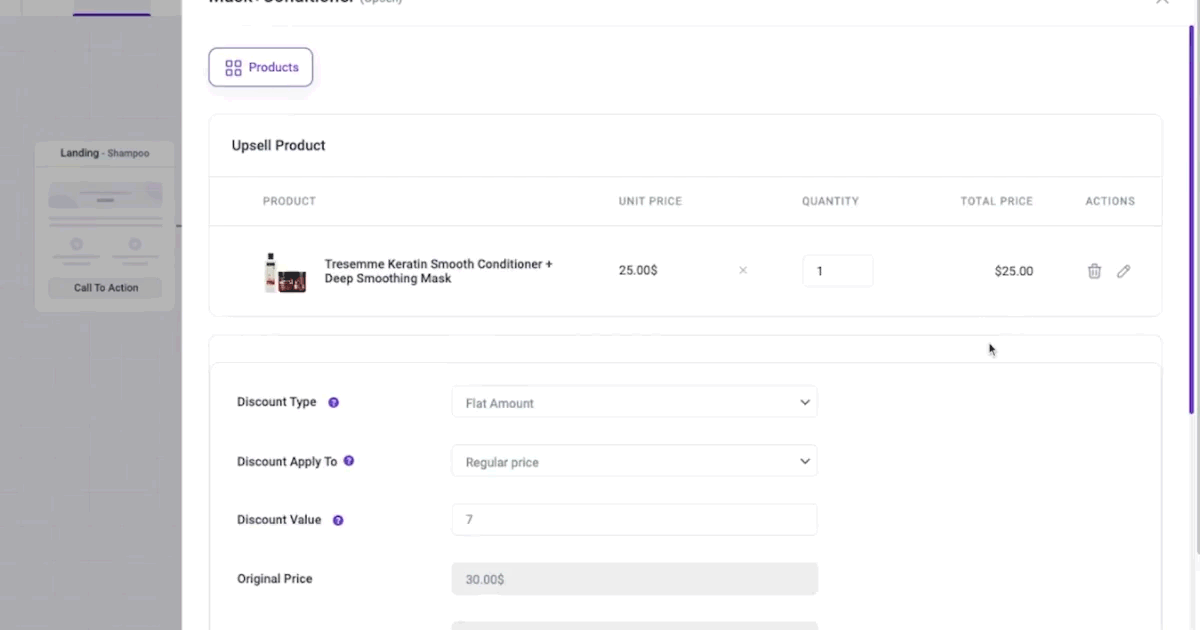
Task: Click the total price $25.00
Action: [1014, 271]
